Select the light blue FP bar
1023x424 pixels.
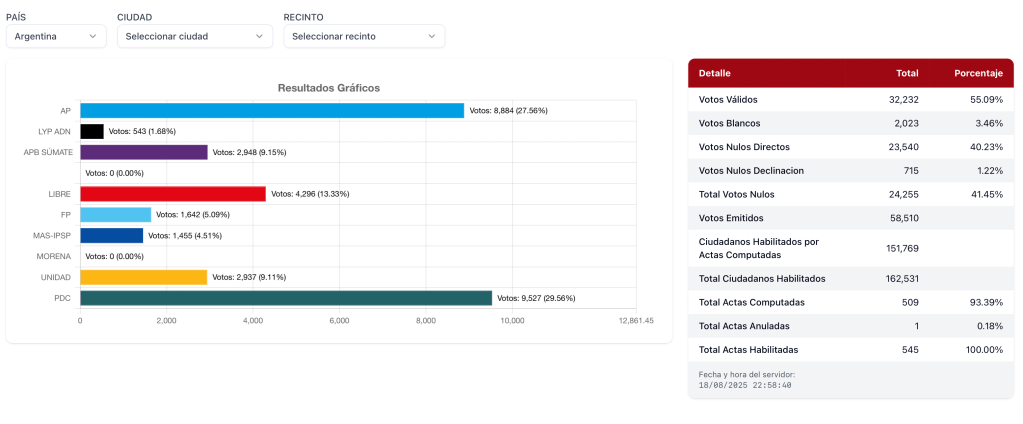pyautogui.click(x=115, y=215)
